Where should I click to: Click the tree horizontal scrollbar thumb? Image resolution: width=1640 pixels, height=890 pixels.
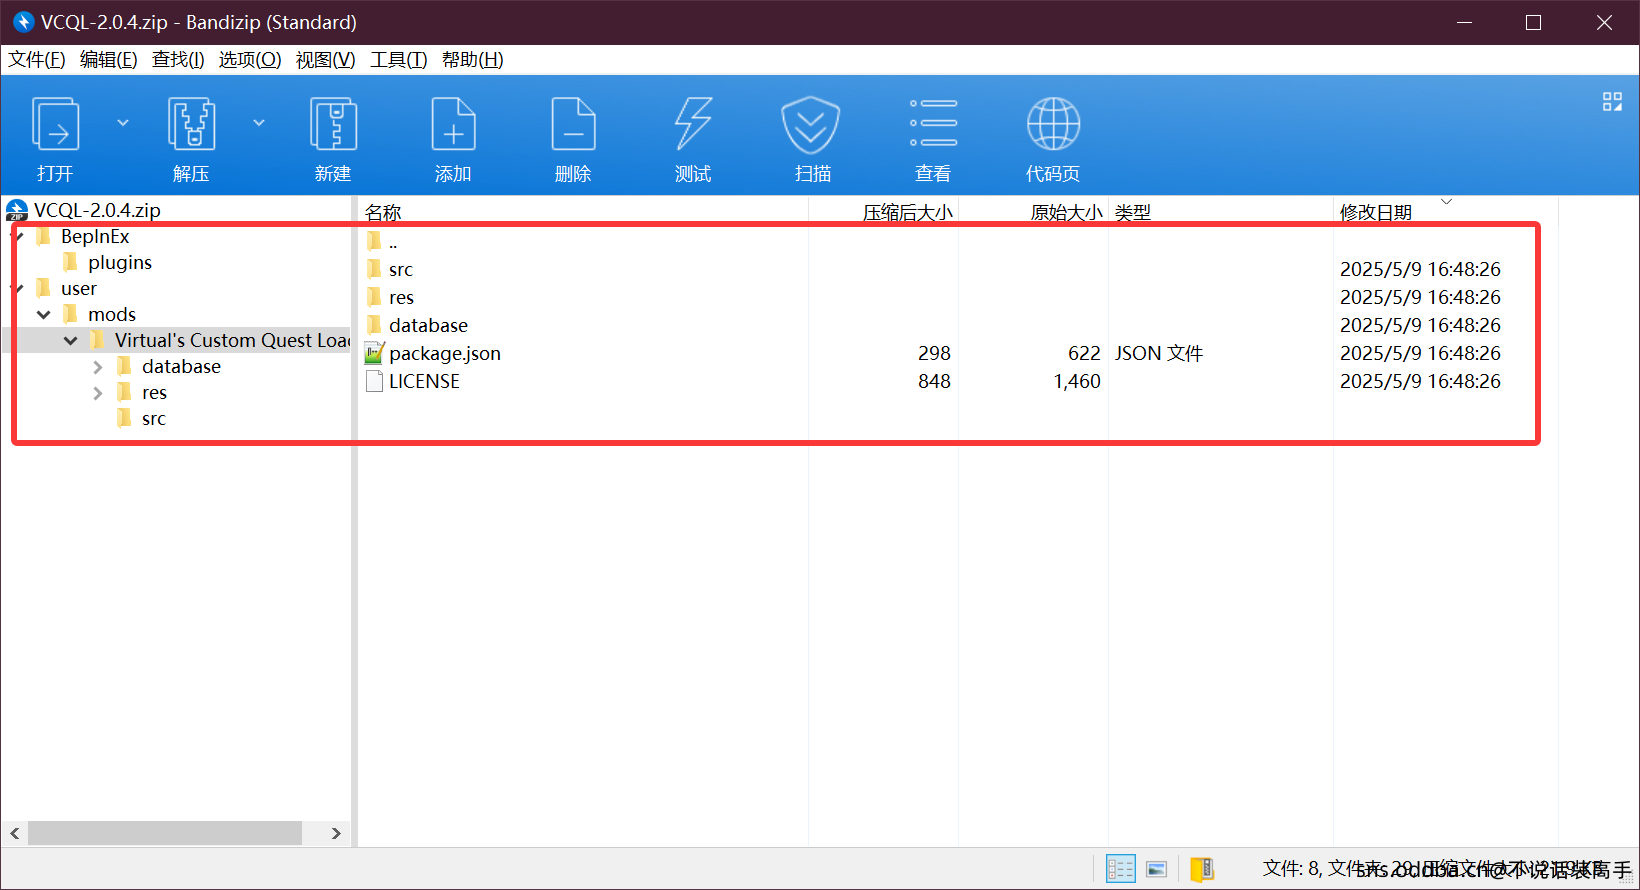pyautogui.click(x=165, y=833)
